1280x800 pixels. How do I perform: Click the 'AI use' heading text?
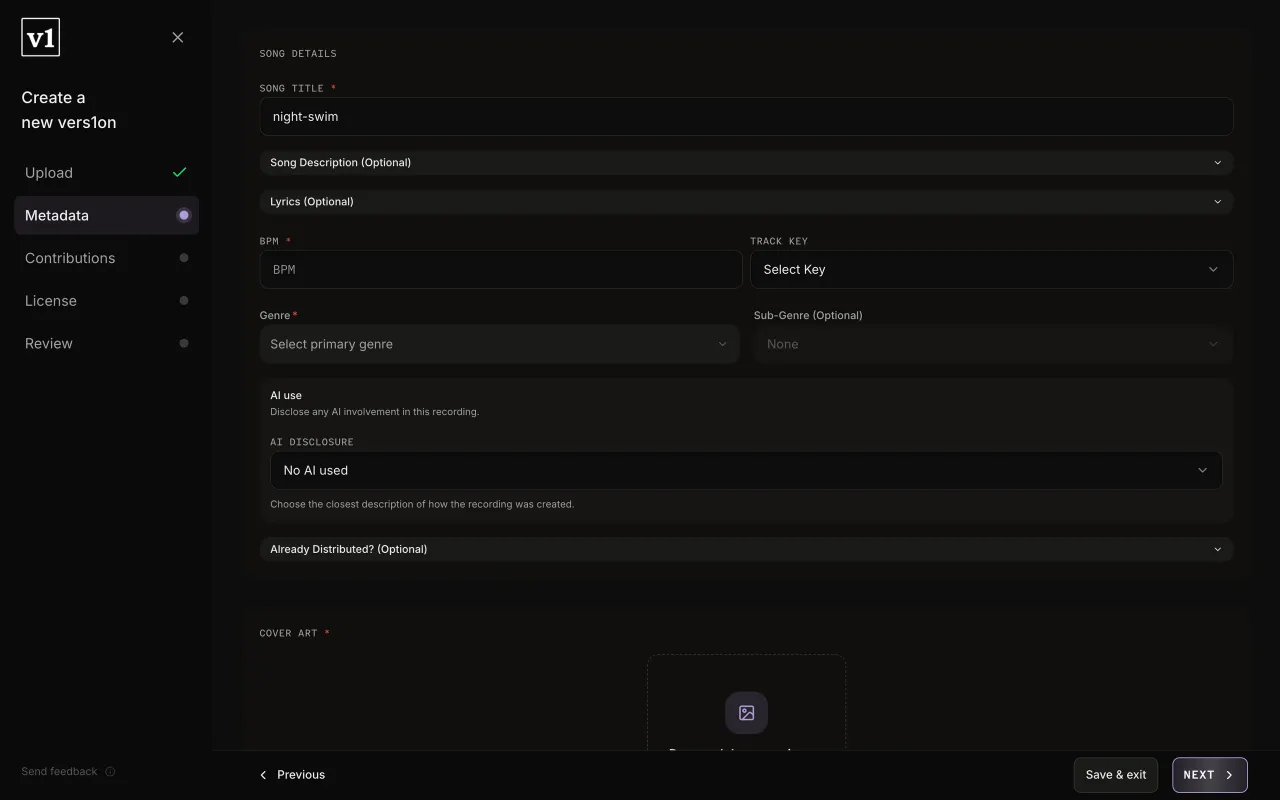tap(286, 395)
